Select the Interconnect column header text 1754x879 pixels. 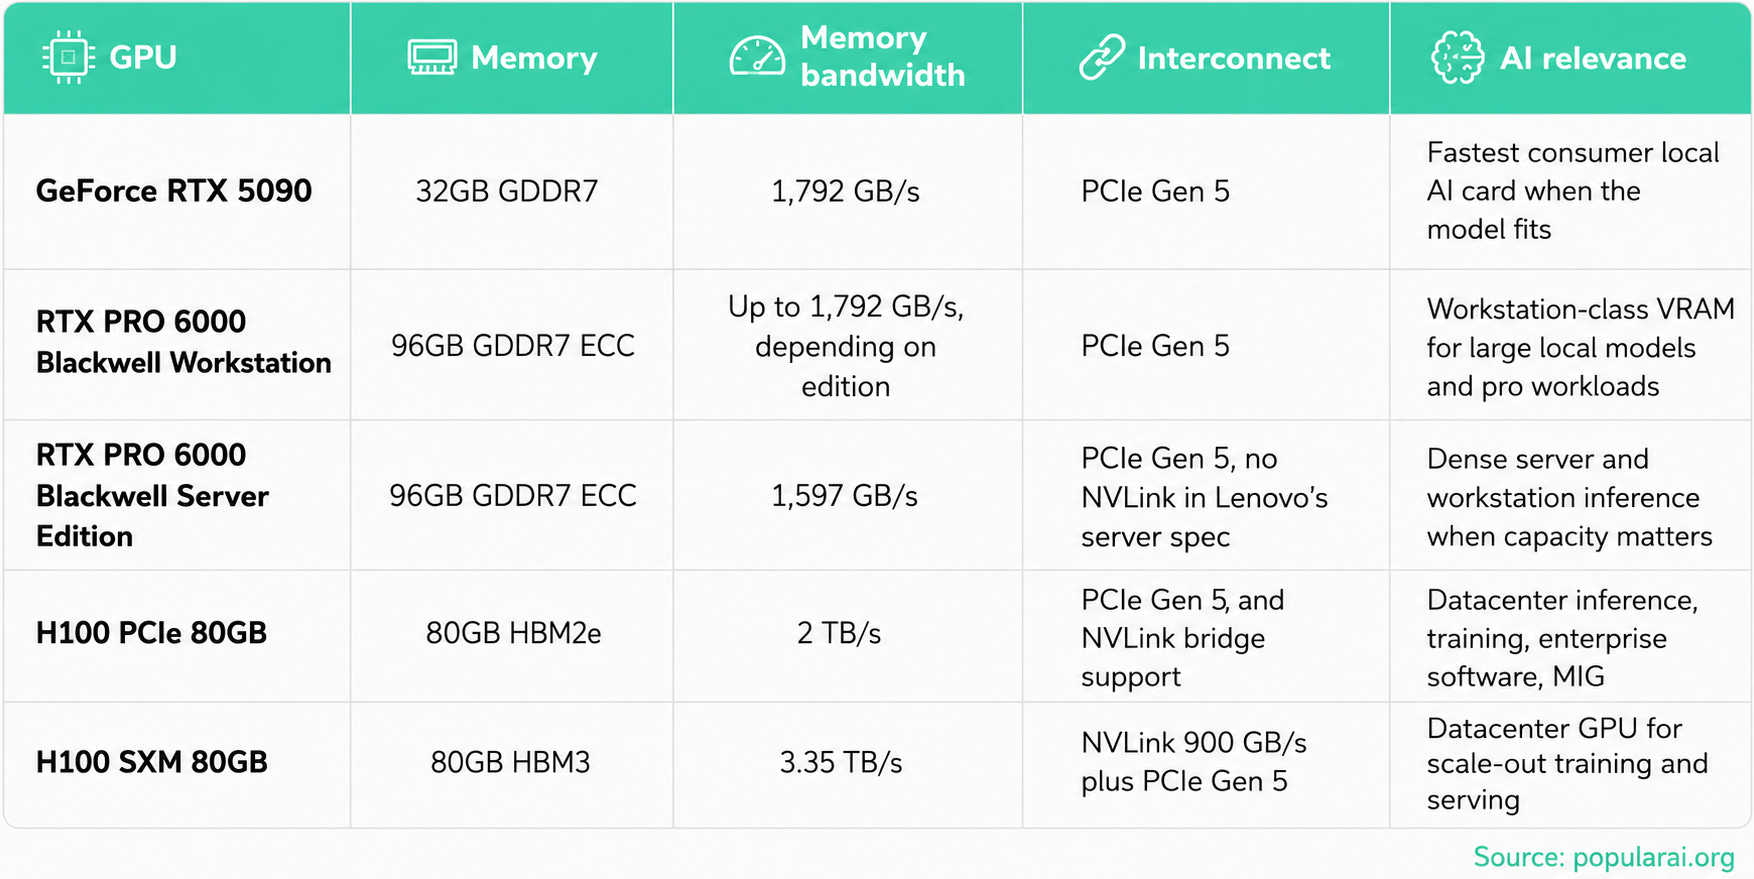coord(1234,58)
